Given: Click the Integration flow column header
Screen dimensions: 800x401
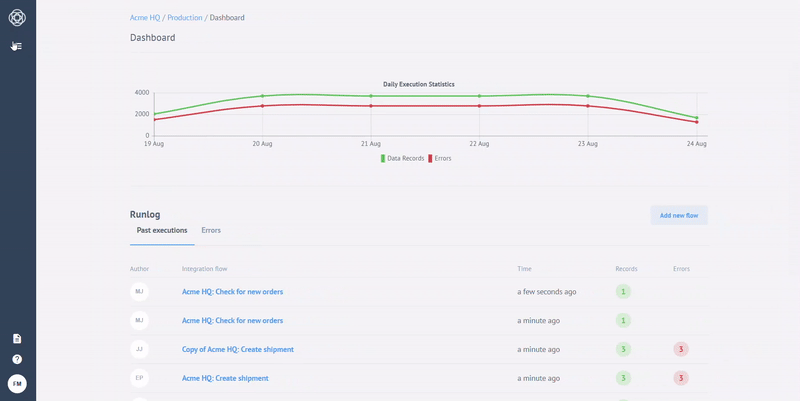Looking at the screenshot, I should point(205,269).
